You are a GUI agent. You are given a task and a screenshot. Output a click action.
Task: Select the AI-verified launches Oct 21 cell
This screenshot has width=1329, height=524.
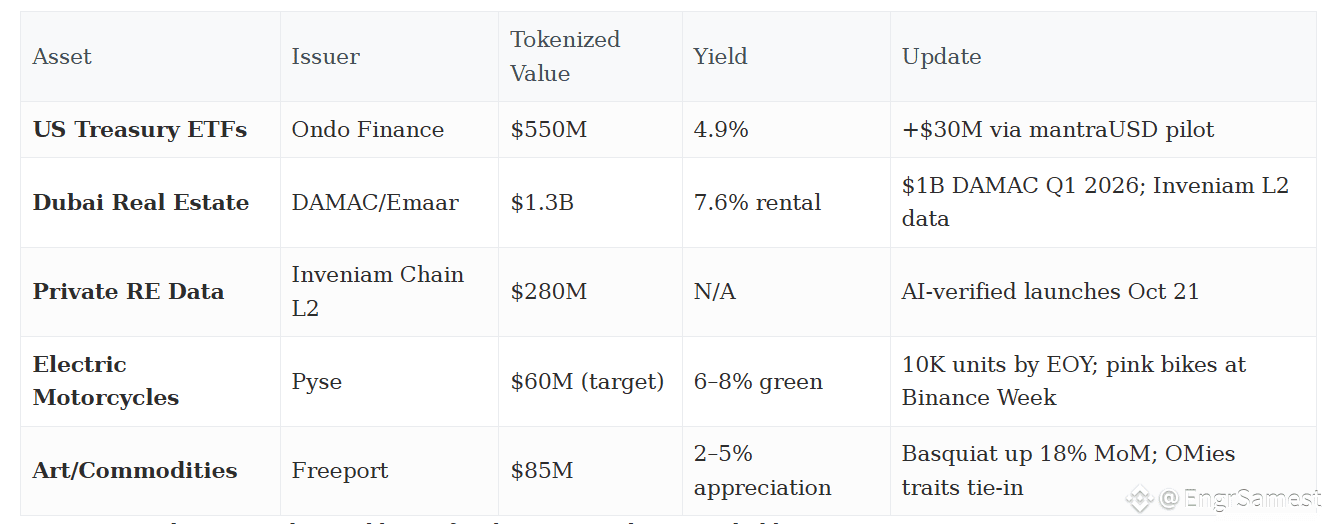point(1050,292)
